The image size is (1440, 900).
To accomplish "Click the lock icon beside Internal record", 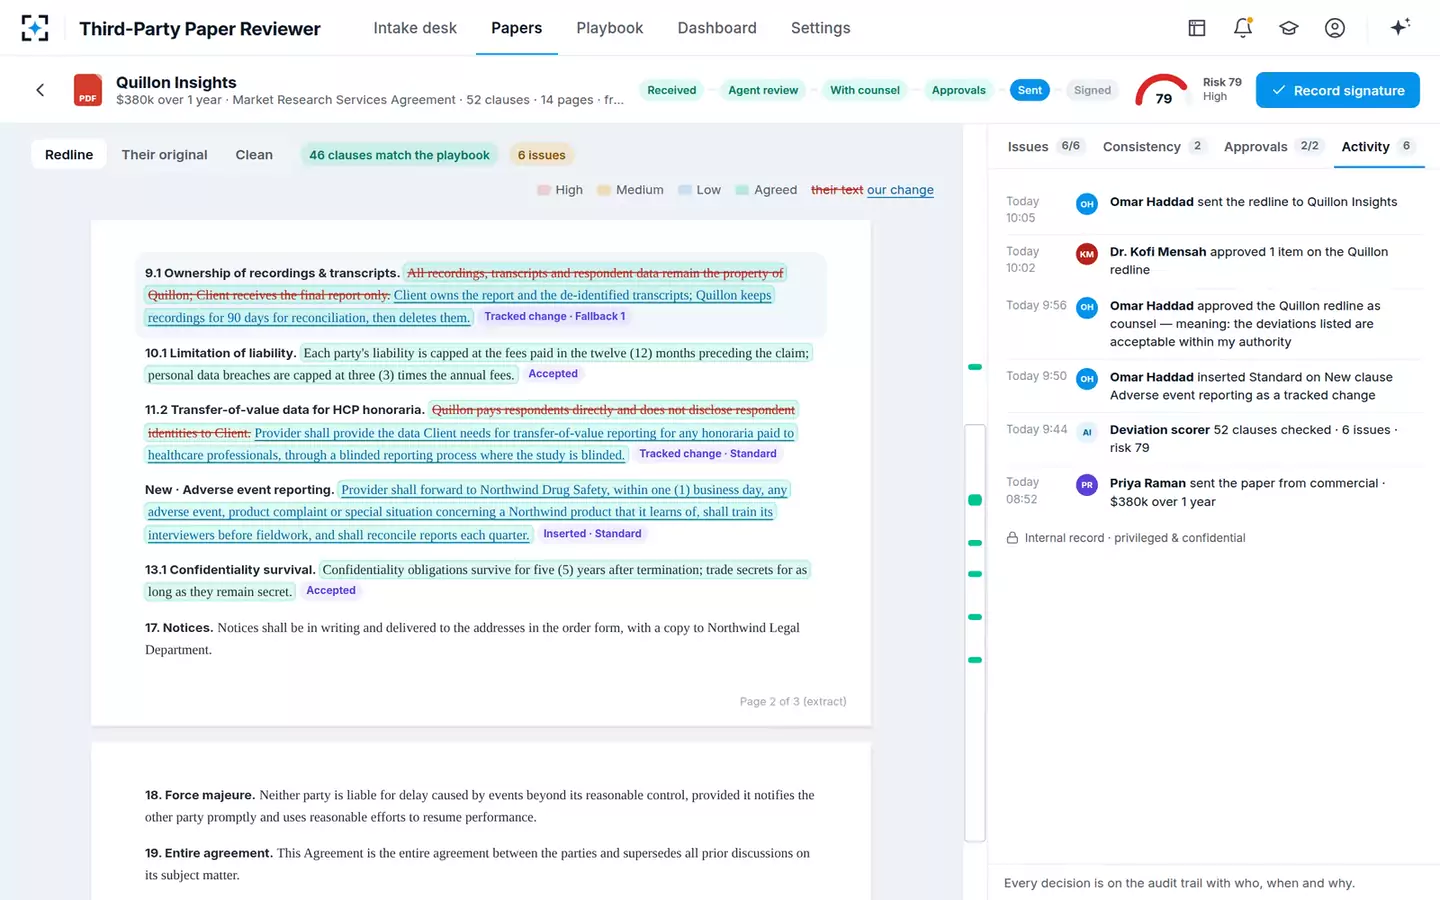I will pyautogui.click(x=1012, y=538).
